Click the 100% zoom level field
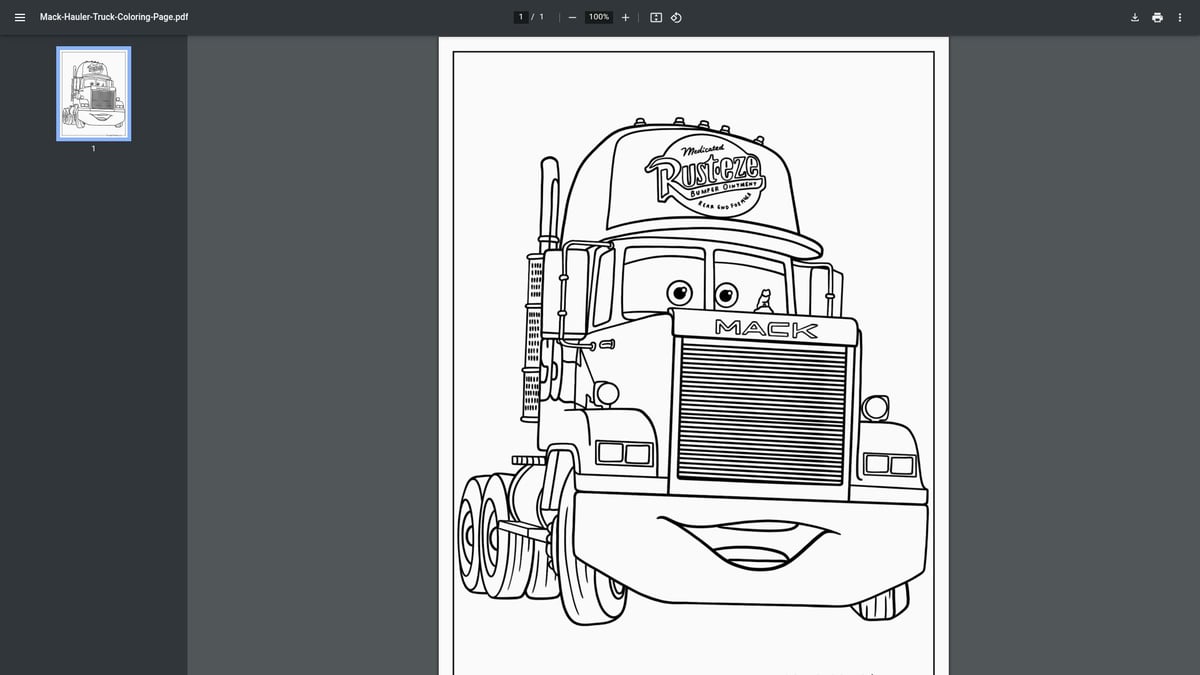Viewport: 1200px width, 675px height. pyautogui.click(x=597, y=16)
